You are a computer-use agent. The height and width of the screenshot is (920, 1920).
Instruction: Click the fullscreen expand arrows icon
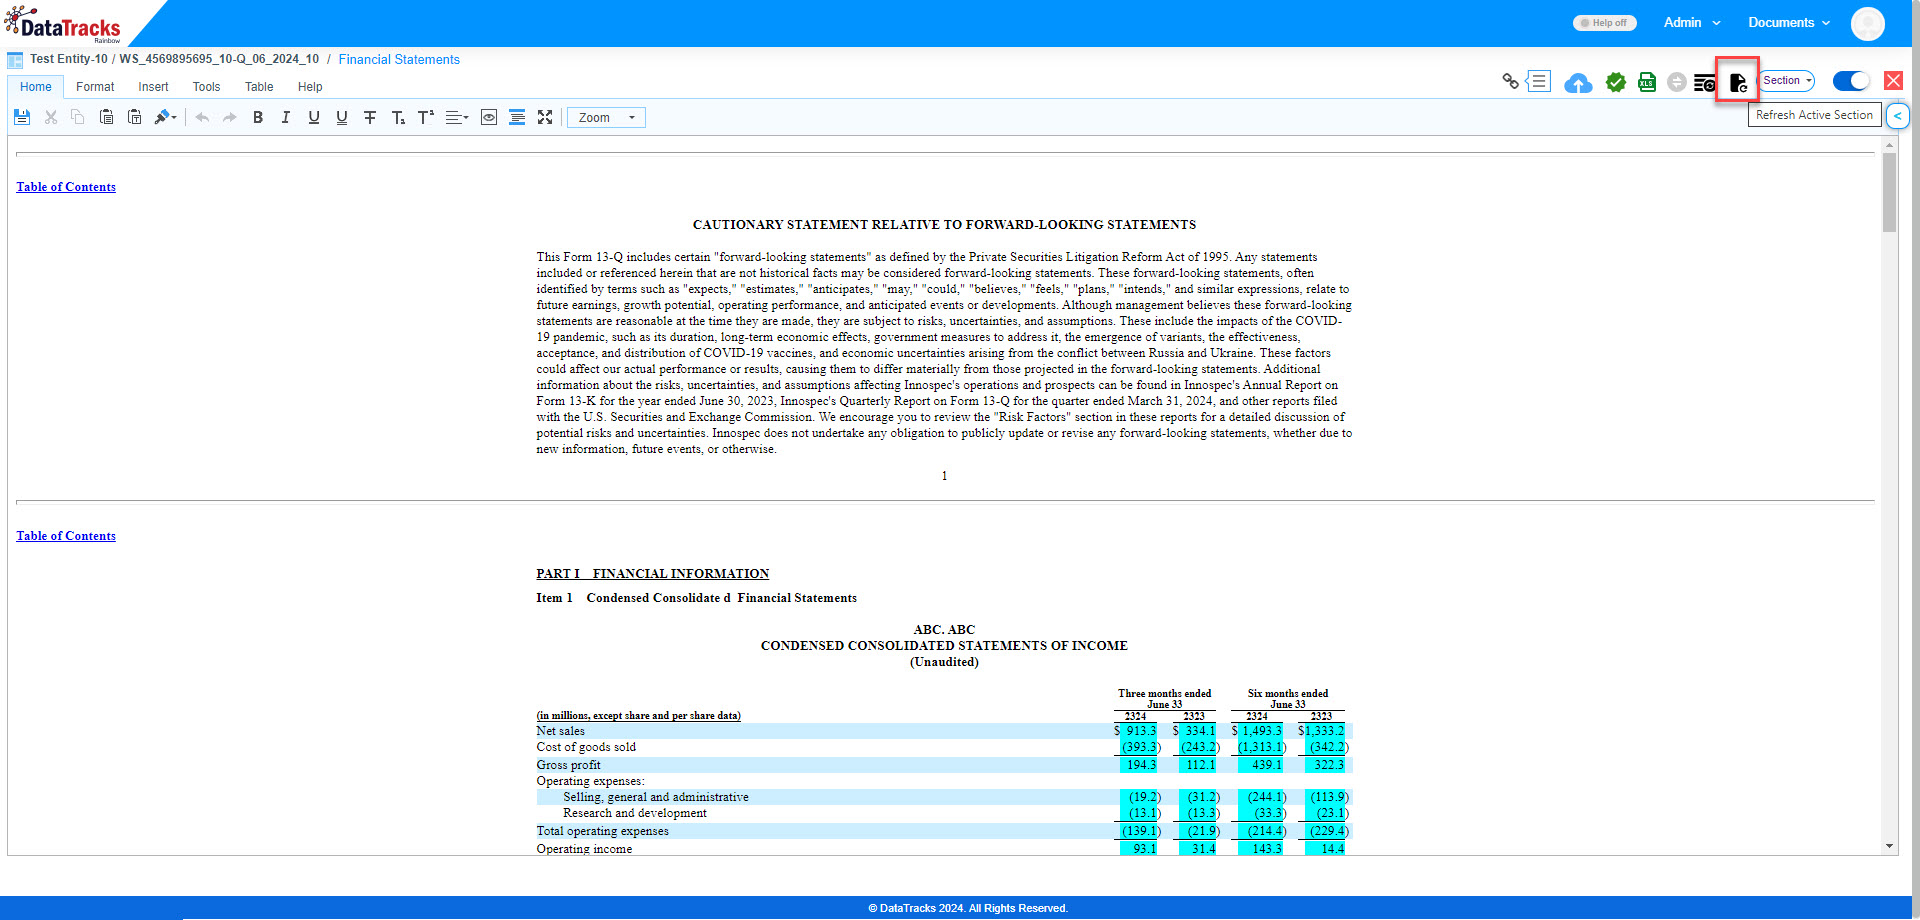(545, 118)
